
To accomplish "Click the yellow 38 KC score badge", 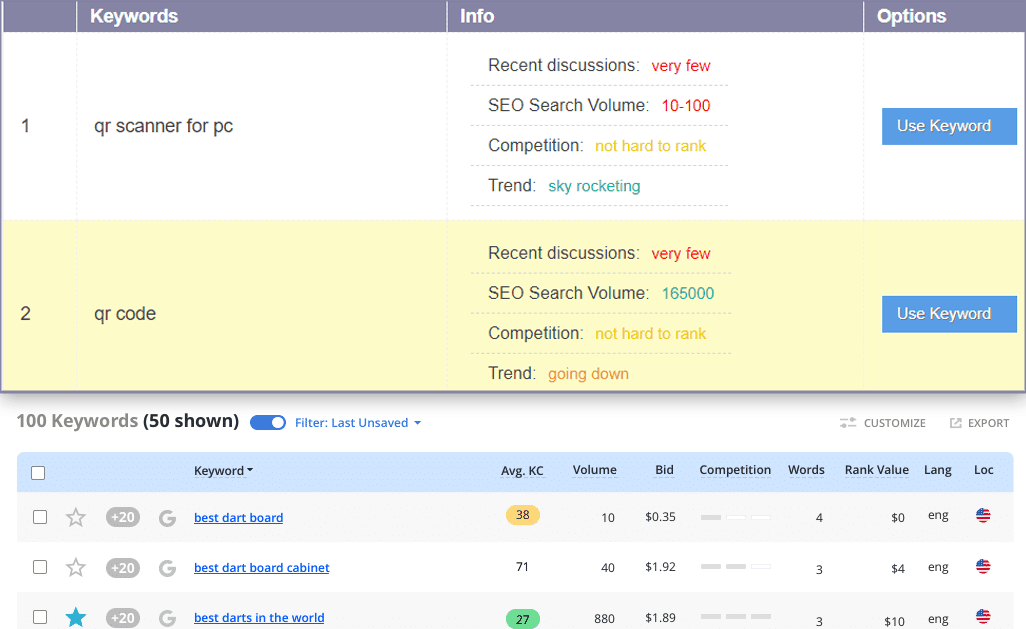I will [523, 515].
